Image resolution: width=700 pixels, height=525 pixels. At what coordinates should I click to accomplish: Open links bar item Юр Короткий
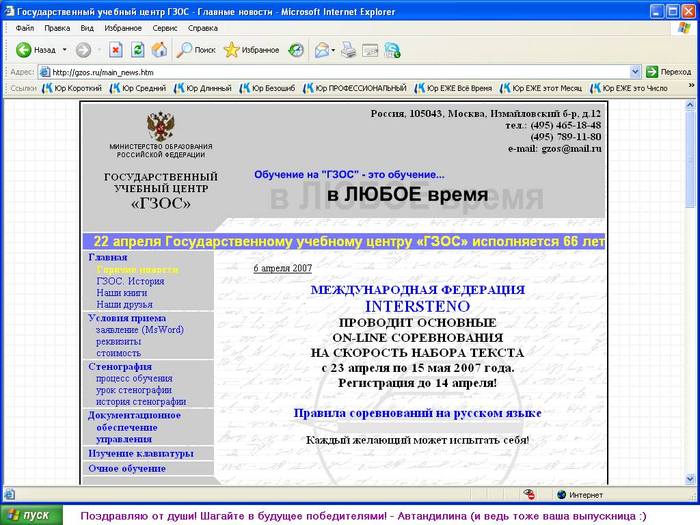click(x=72, y=88)
